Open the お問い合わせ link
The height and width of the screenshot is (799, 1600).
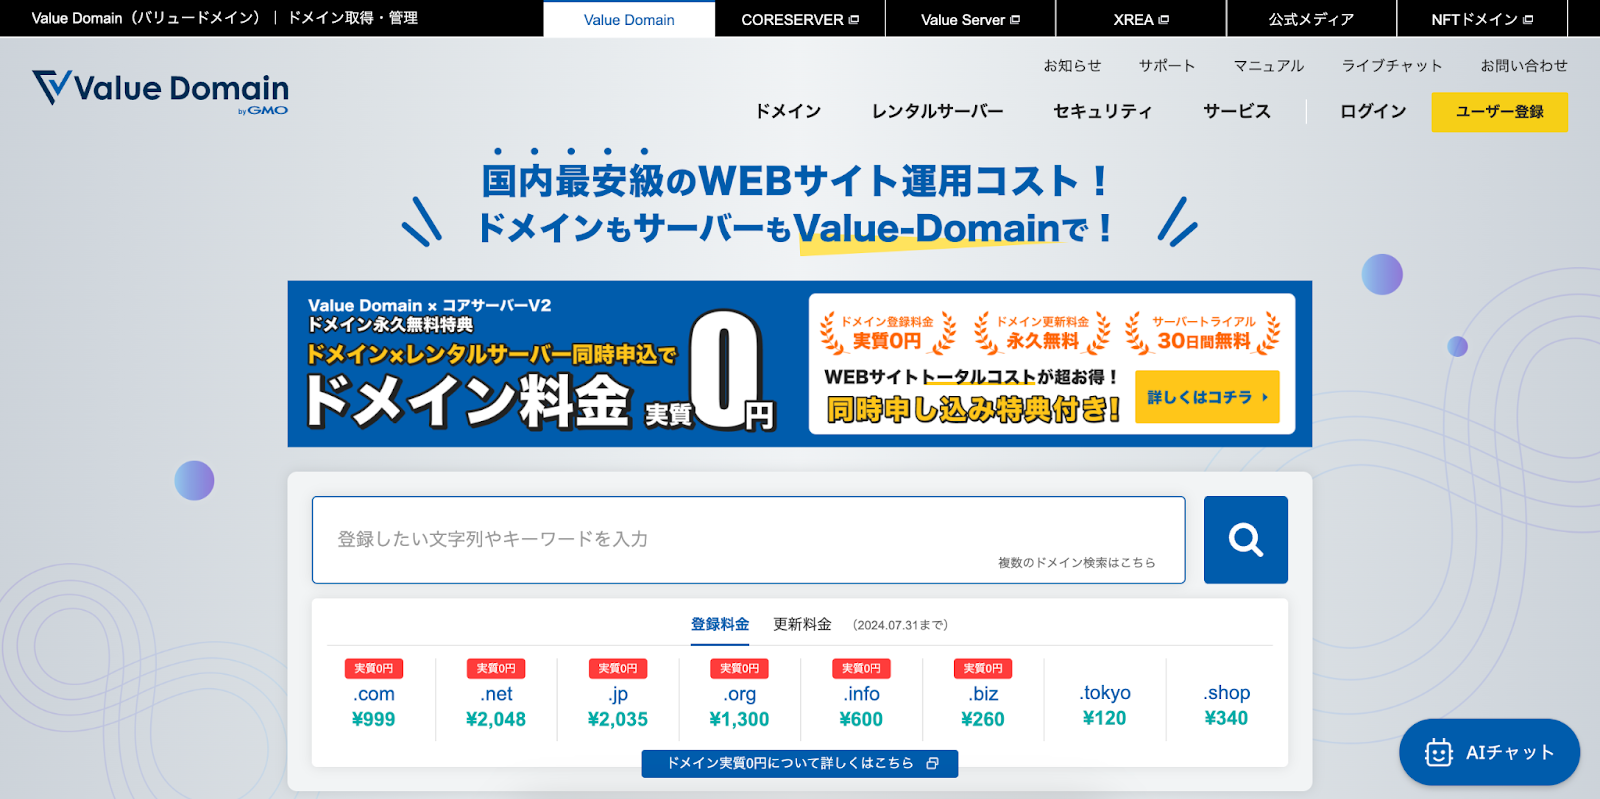[x=1524, y=65]
